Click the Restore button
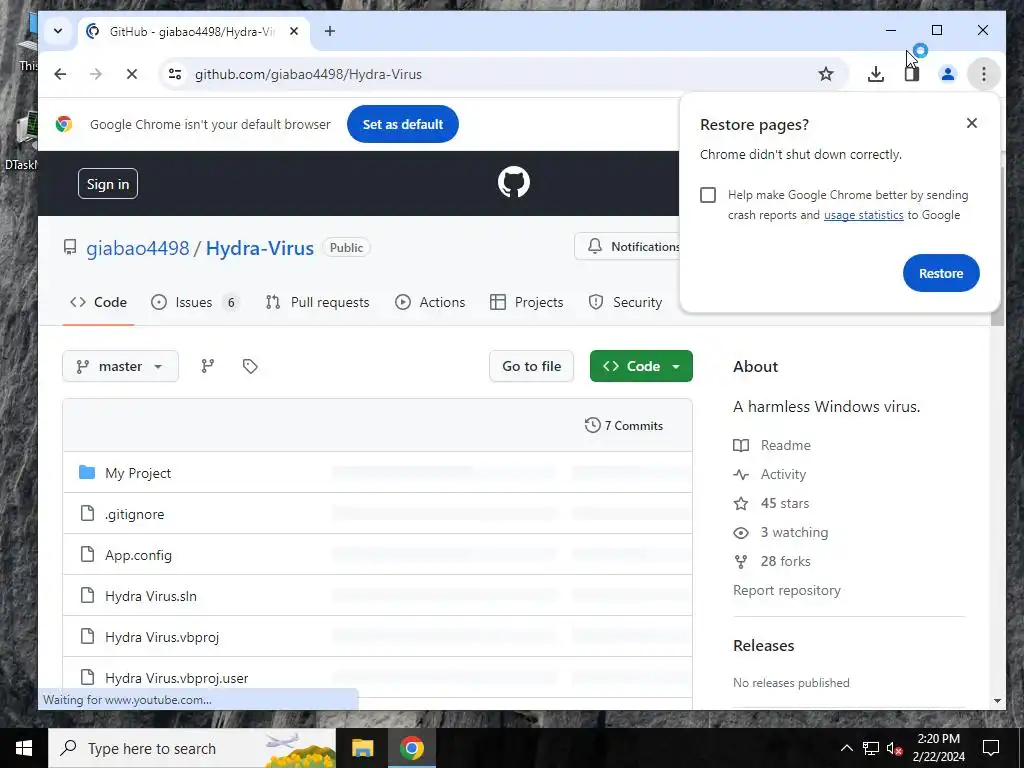The width and height of the screenshot is (1024, 768). [941, 273]
